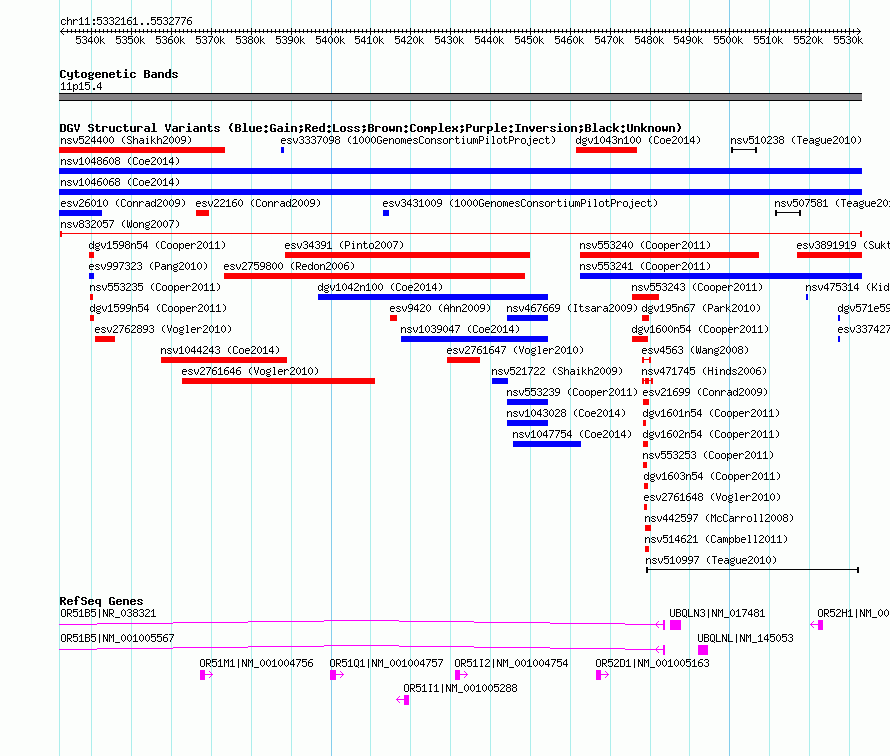This screenshot has width=890, height=756.
Task: Click the esv34391 (Pinto2007) red bar
Action: [407, 255]
